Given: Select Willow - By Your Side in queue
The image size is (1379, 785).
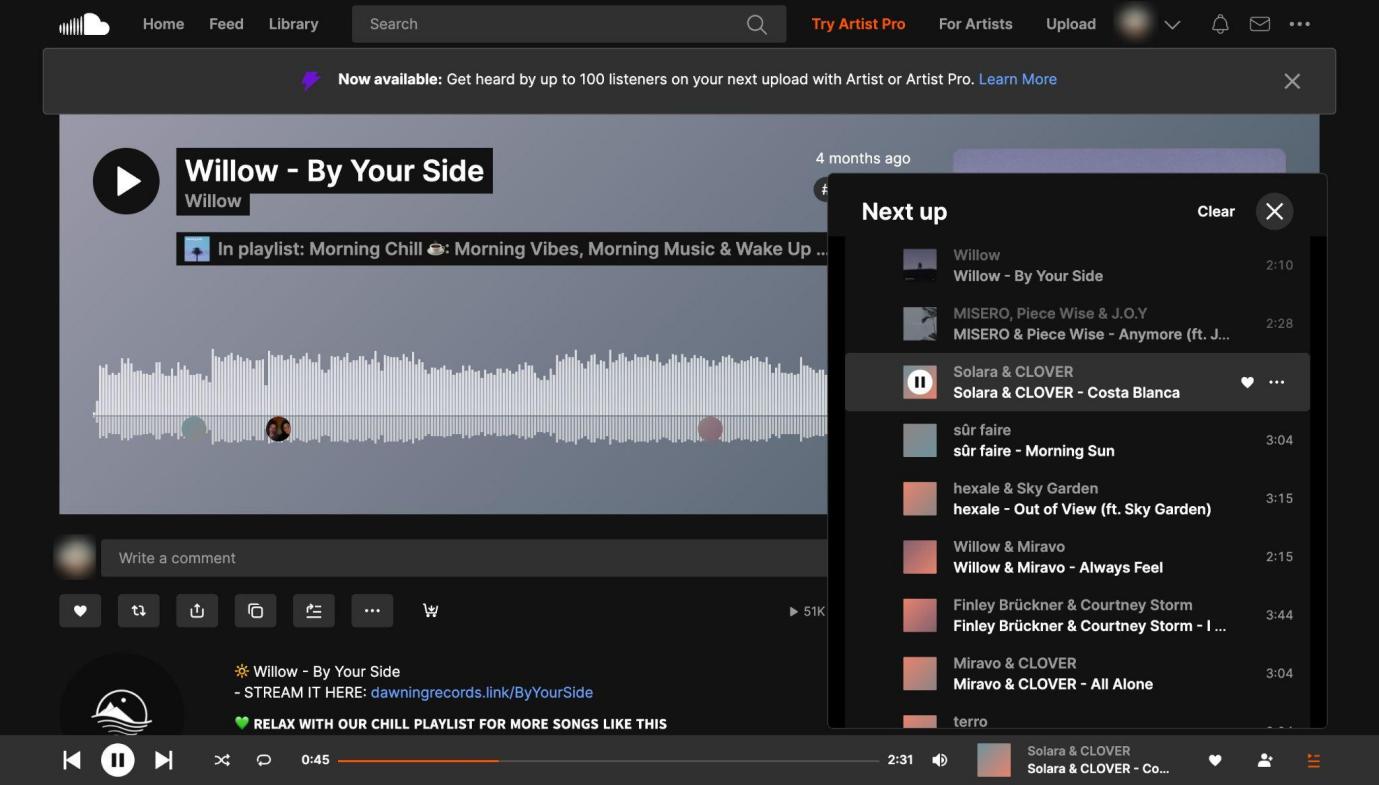Looking at the screenshot, I should 1077,265.
